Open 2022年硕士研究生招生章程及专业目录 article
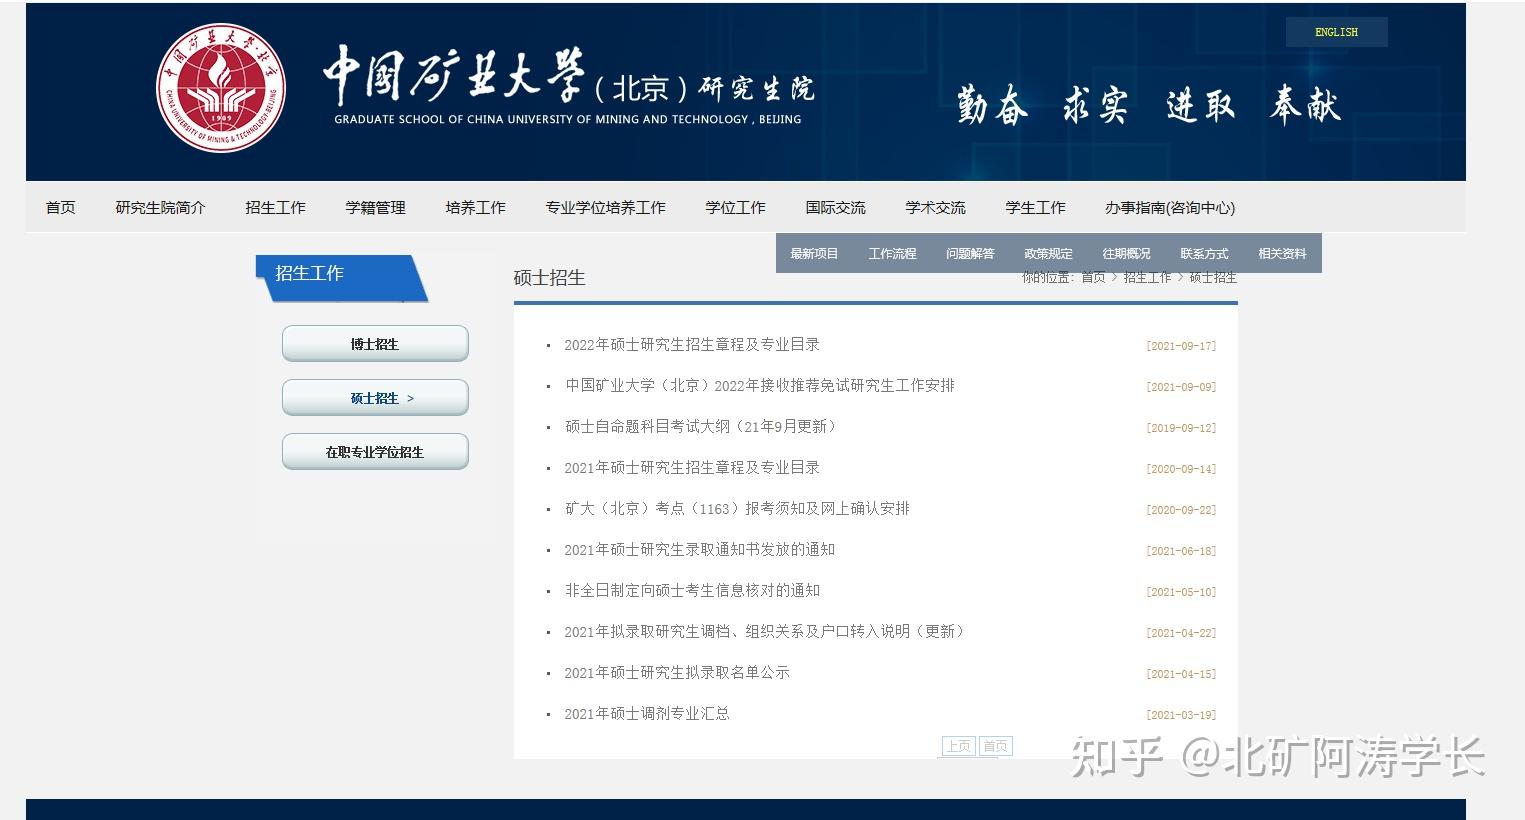 pos(692,344)
